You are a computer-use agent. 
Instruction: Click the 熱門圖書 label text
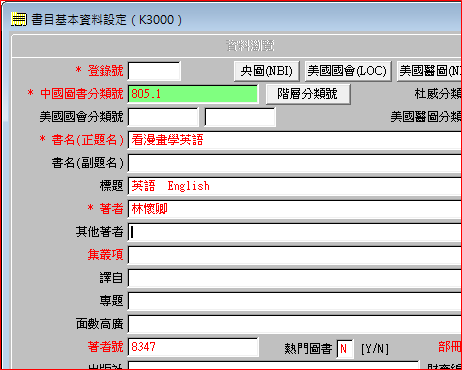[308, 349]
